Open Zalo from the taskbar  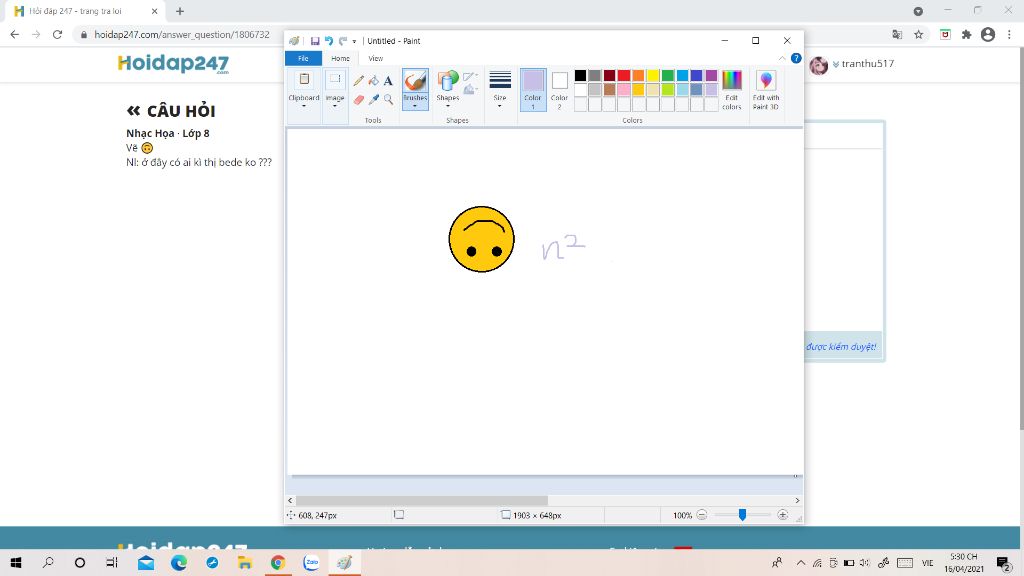click(x=311, y=562)
